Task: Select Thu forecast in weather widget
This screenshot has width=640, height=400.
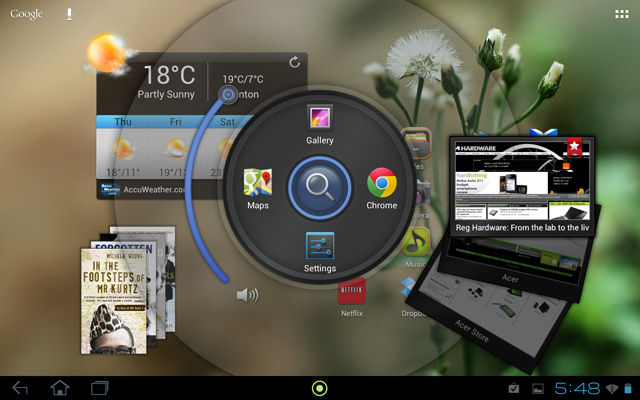Action: 122,147
